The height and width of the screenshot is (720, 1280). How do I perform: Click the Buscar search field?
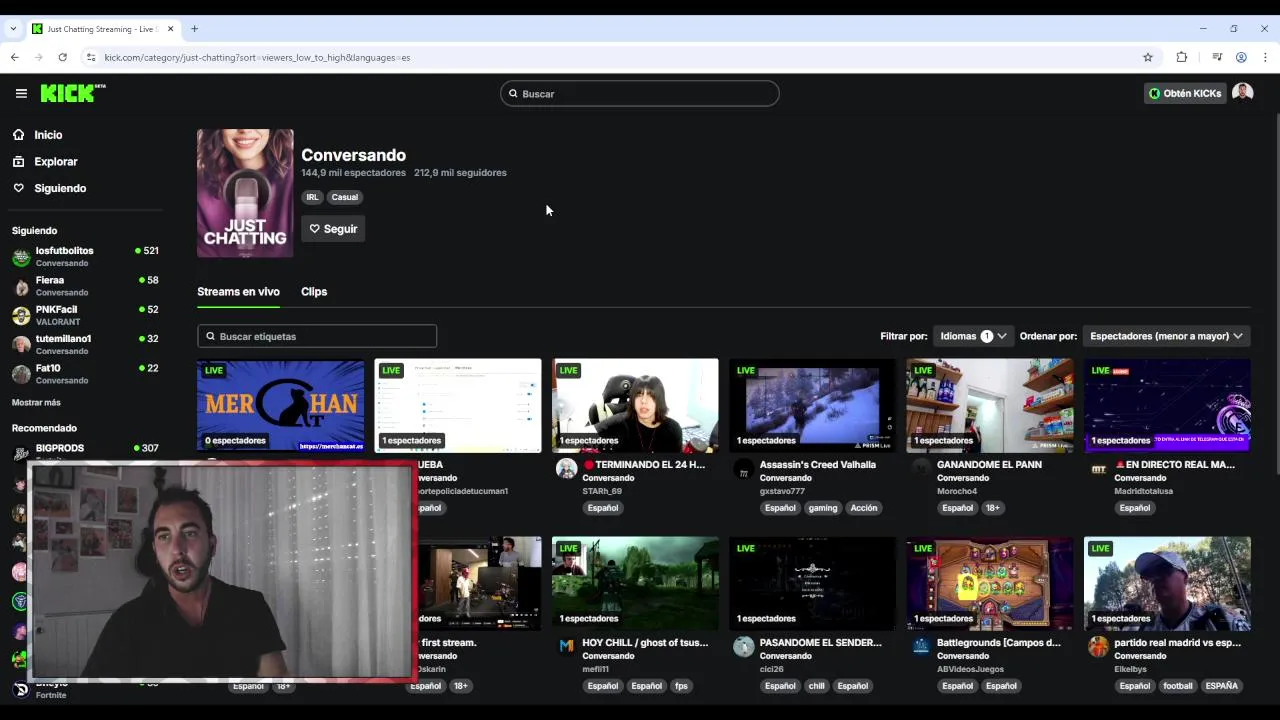click(640, 94)
